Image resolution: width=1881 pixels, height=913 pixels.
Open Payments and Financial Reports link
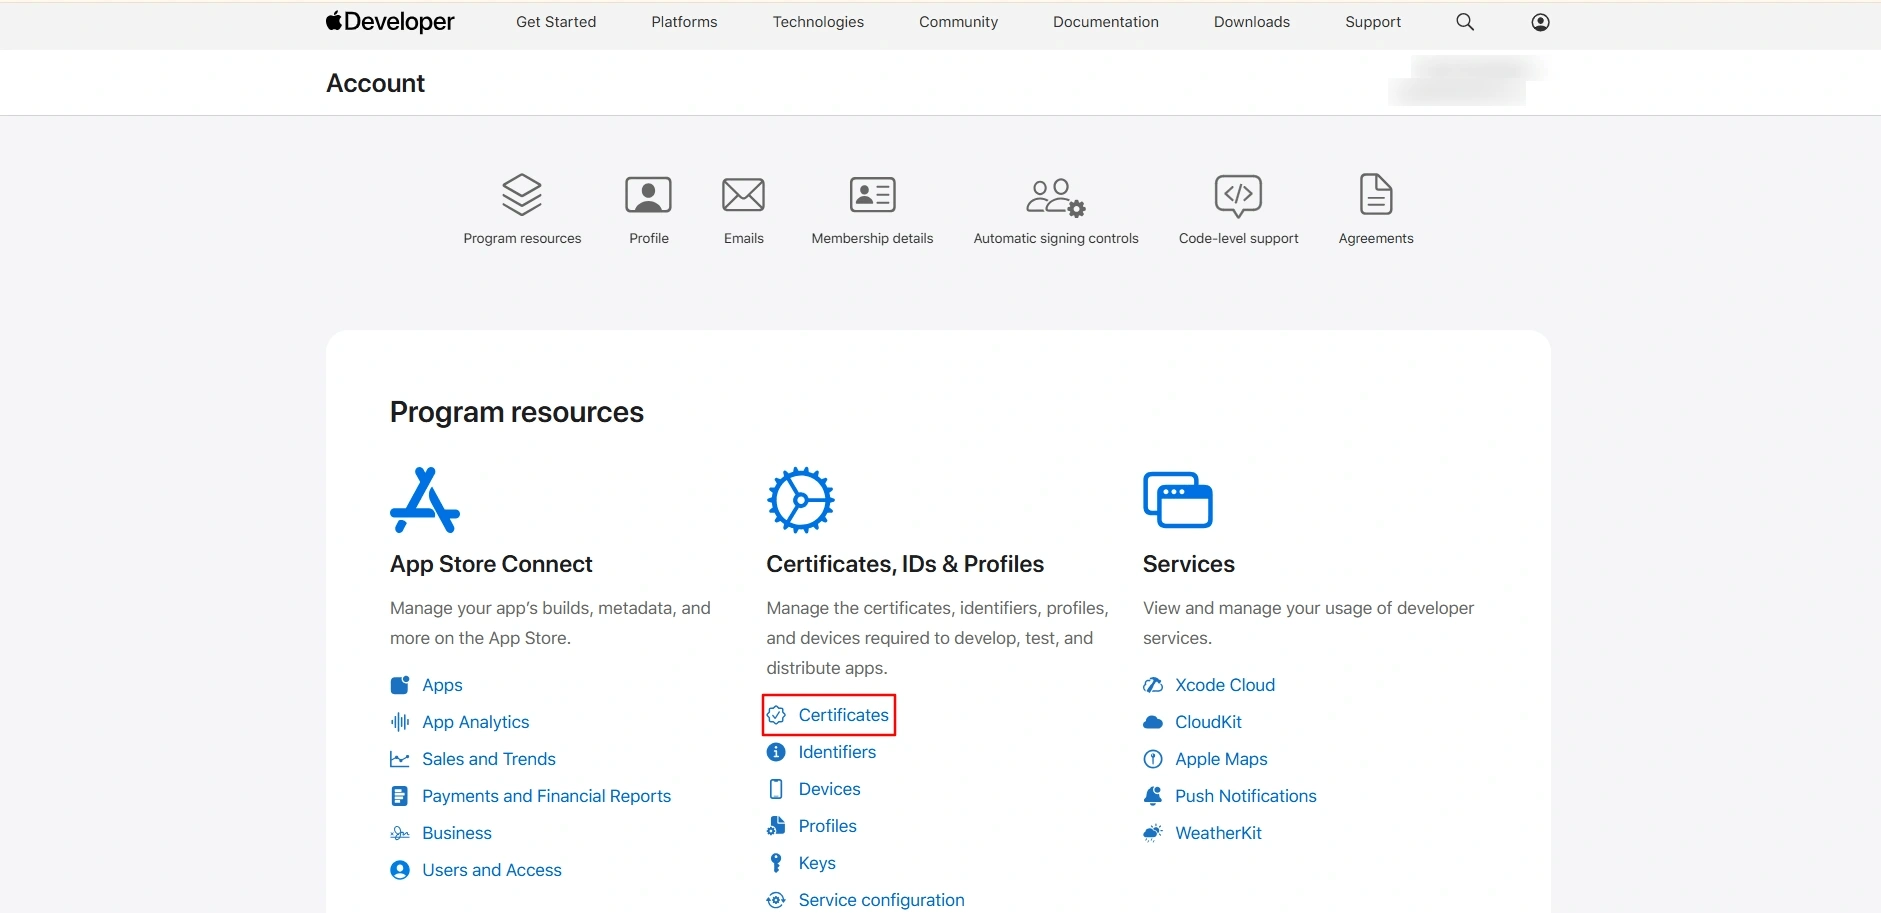[x=546, y=796]
